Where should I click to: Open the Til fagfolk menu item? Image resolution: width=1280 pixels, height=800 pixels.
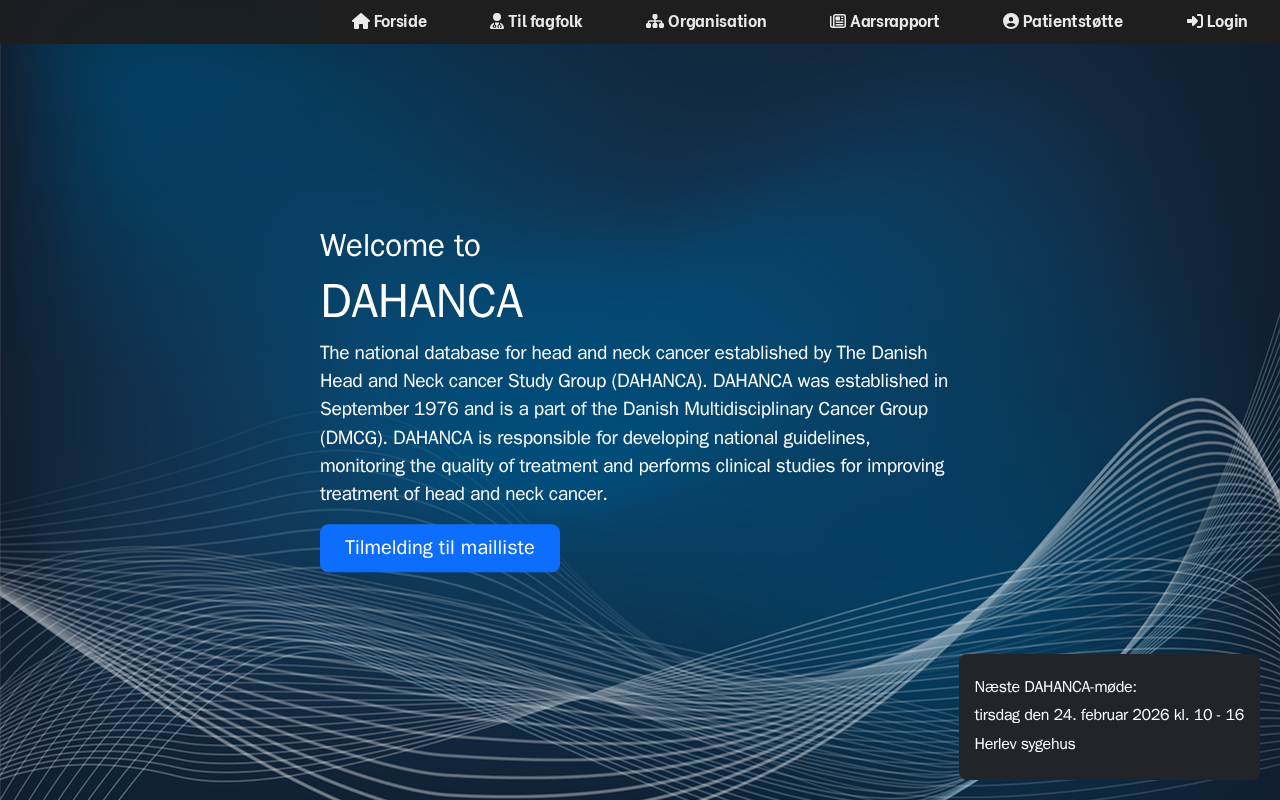click(x=536, y=22)
